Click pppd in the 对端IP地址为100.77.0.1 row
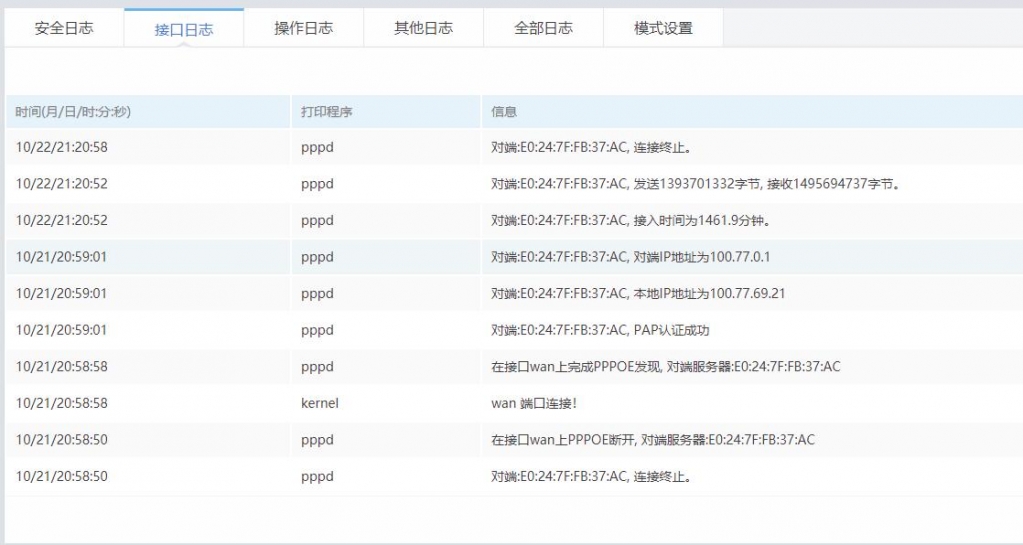This screenshot has height=545, width=1023. [x=317, y=257]
